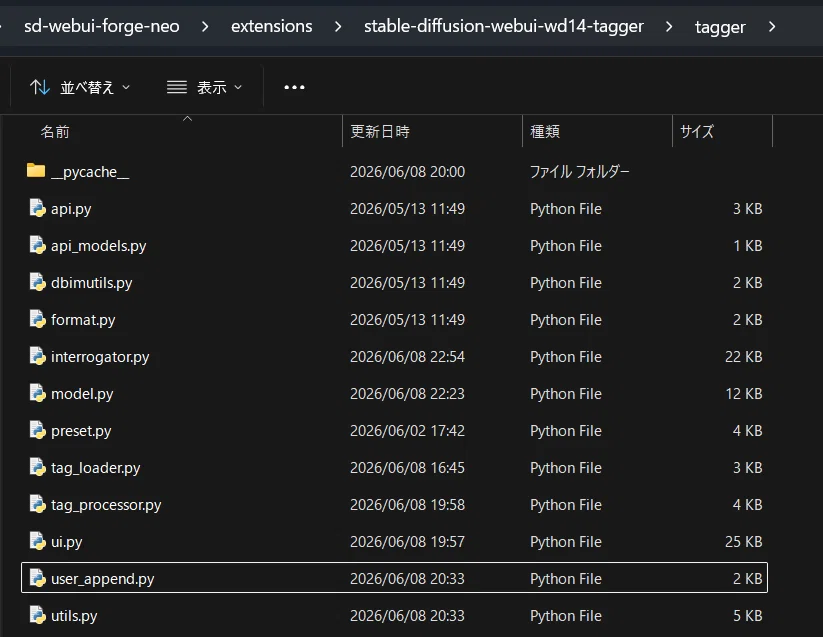Jump to stable-diffusion-webui-wd14-tagger breadcrumb
Image resolution: width=823 pixels, height=637 pixels.
click(x=504, y=26)
